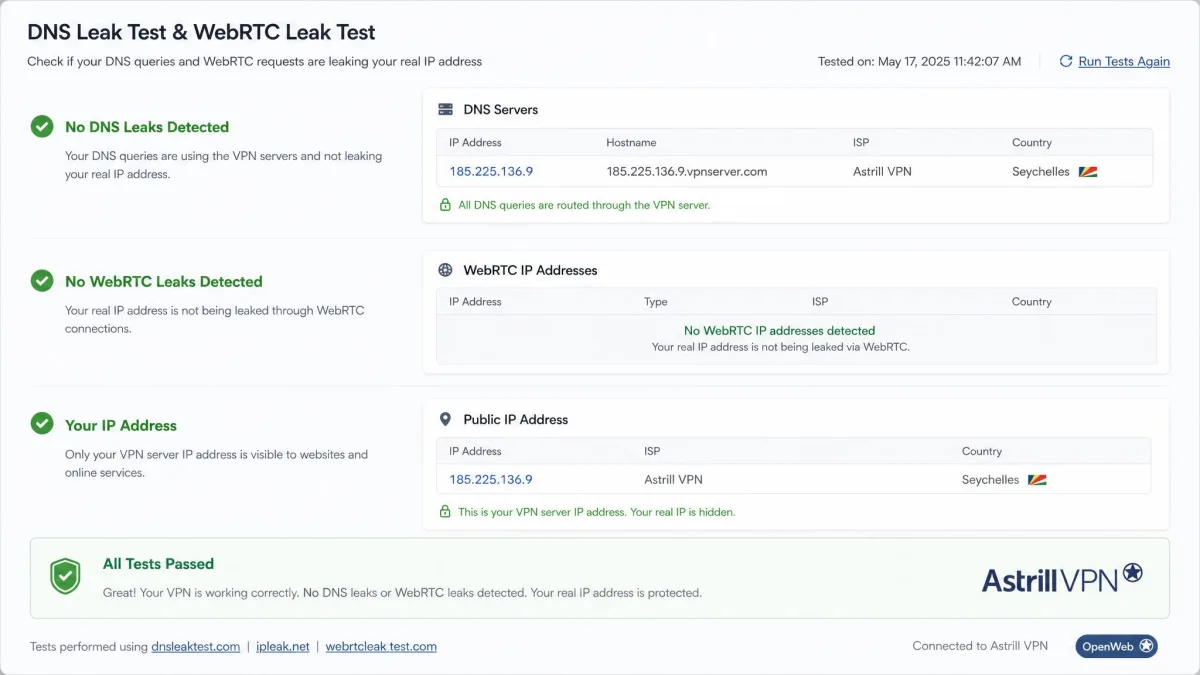Click the DNS Servers server icon
The height and width of the screenshot is (675, 1200).
(445, 109)
